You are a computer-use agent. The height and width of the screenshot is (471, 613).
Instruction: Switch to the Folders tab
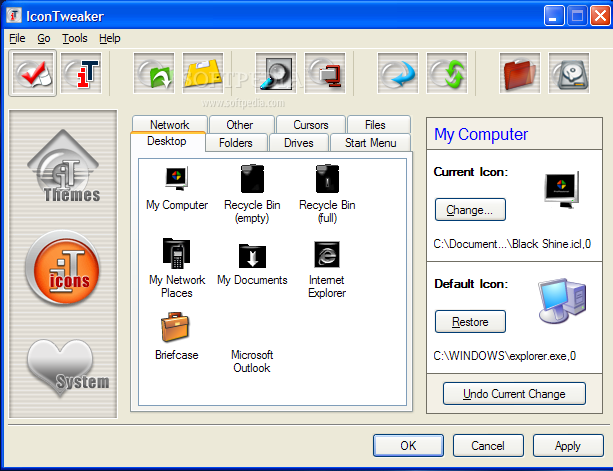pos(236,143)
